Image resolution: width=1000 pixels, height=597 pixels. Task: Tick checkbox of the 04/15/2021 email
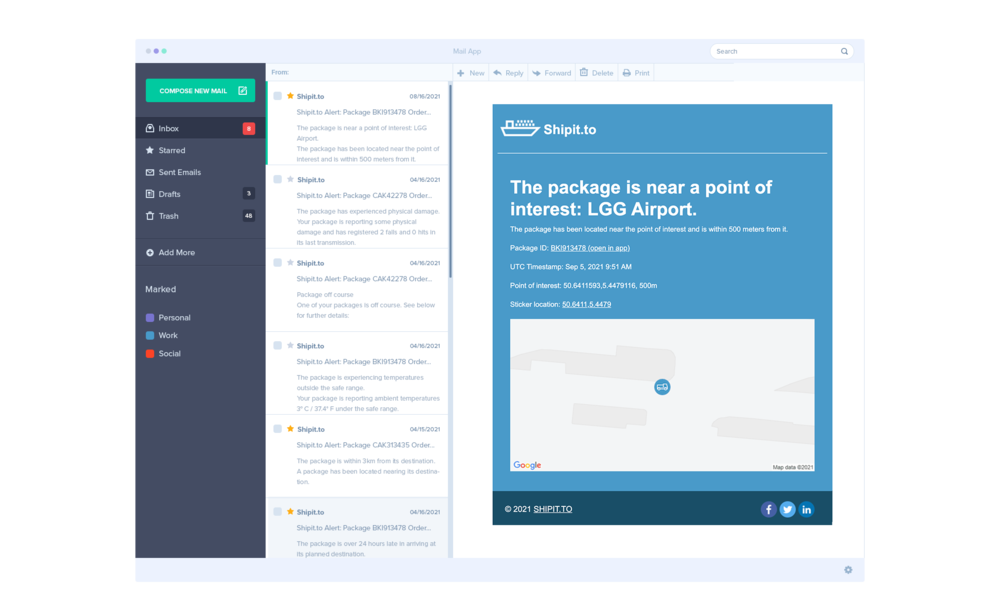pyautogui.click(x=277, y=429)
